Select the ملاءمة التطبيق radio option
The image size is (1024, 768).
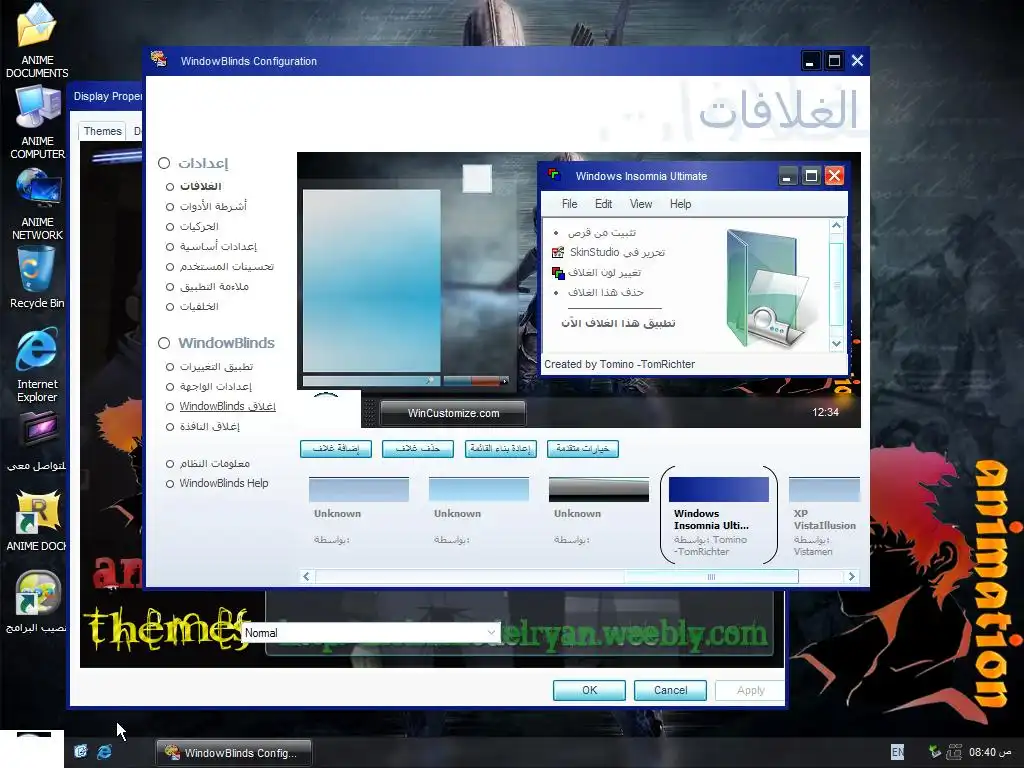(170, 287)
